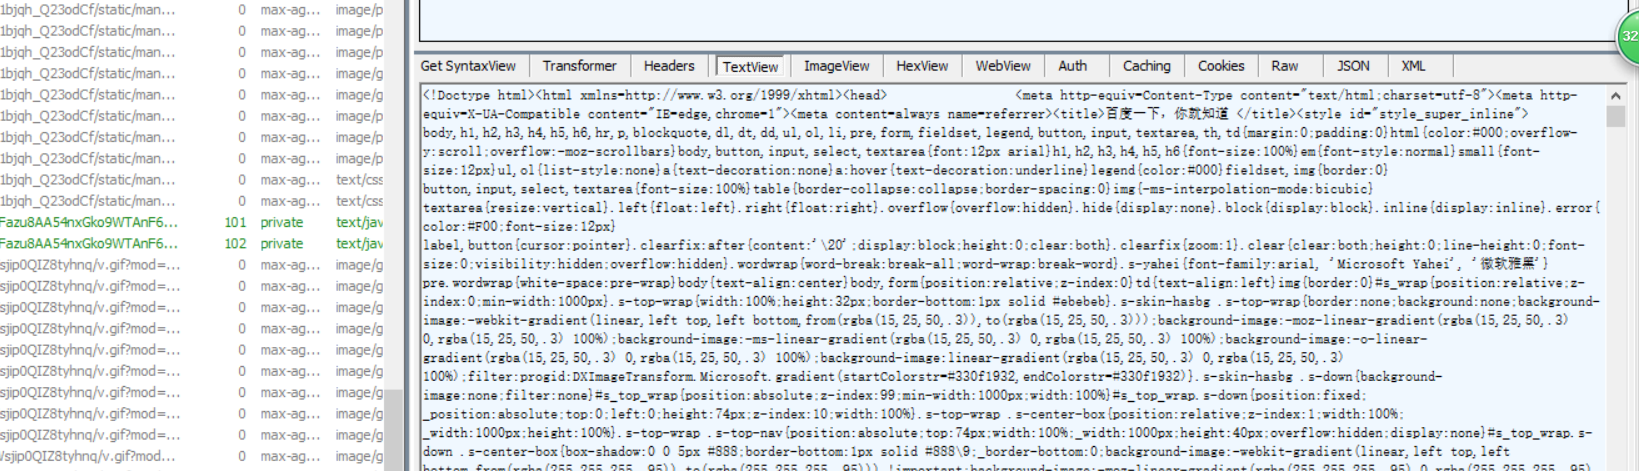Switch to the Get SyntaxView tab
Image resolution: width=1639 pixels, height=471 pixels.
468,66
